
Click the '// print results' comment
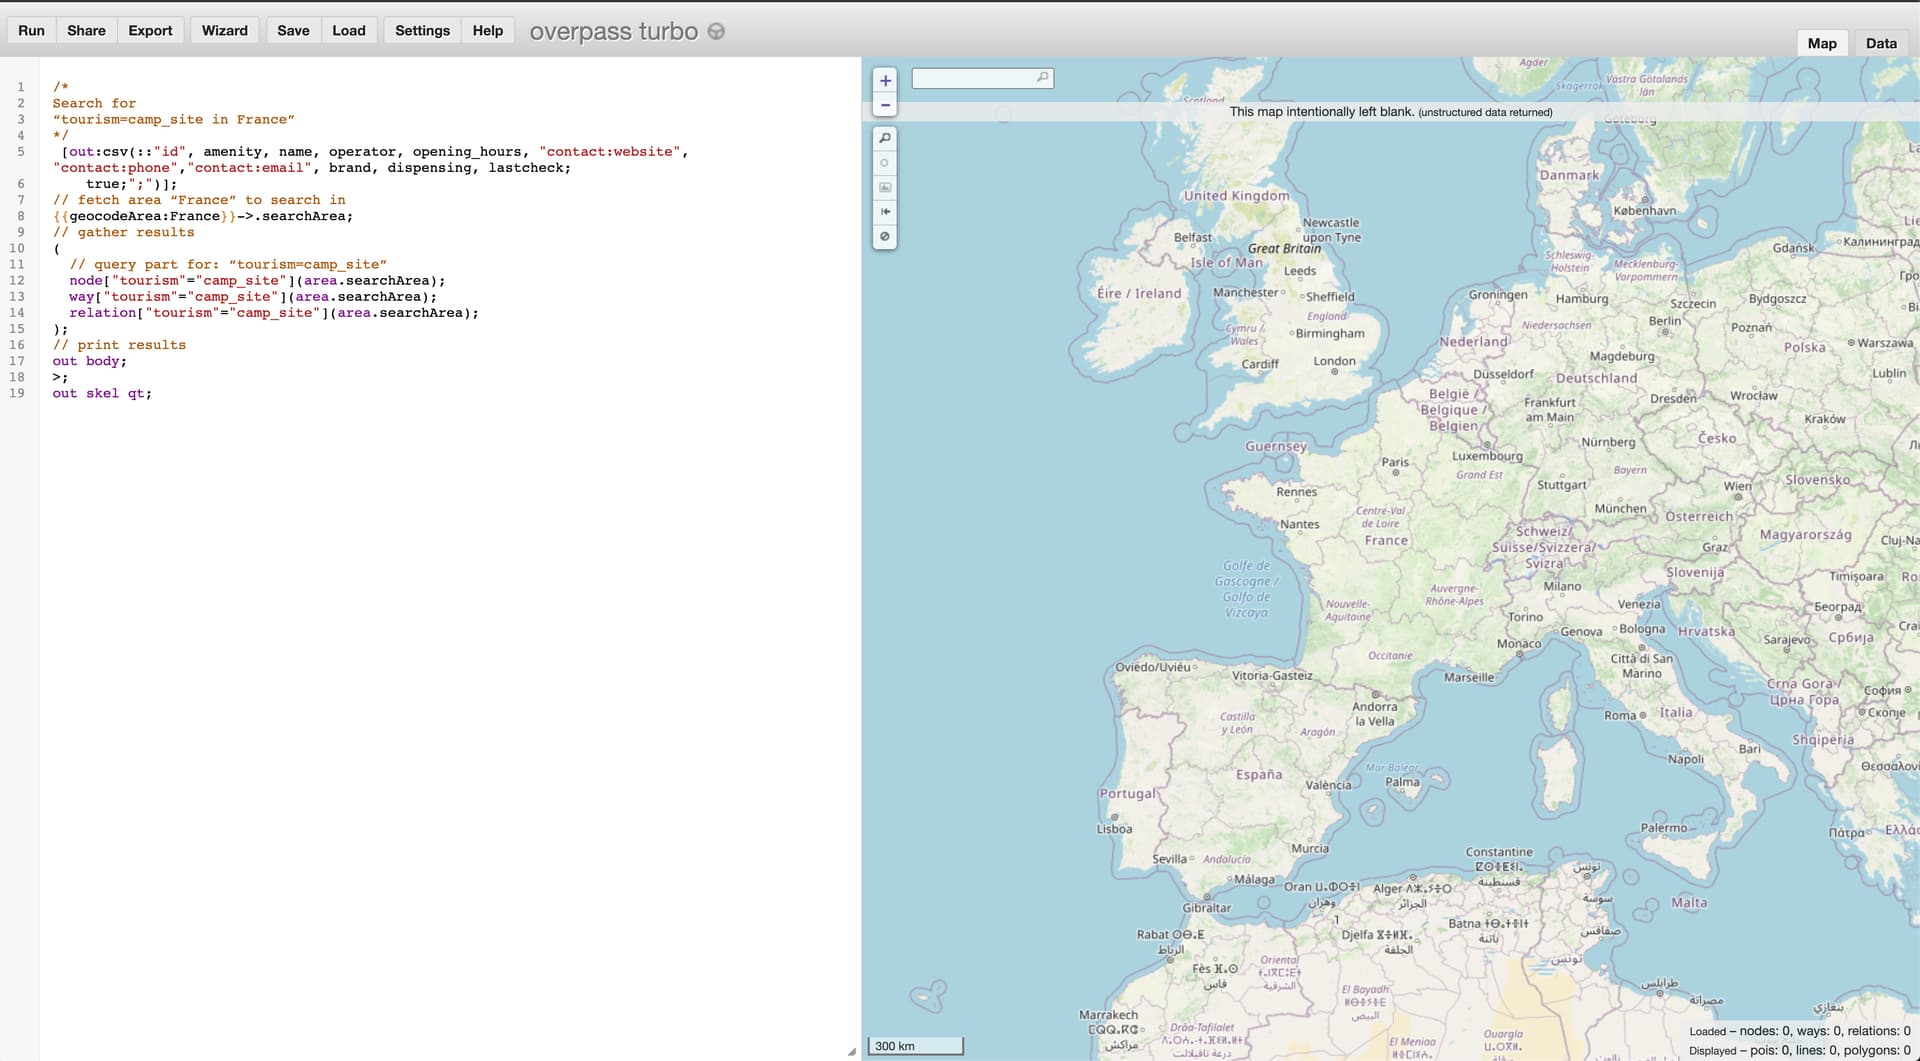[119, 345]
